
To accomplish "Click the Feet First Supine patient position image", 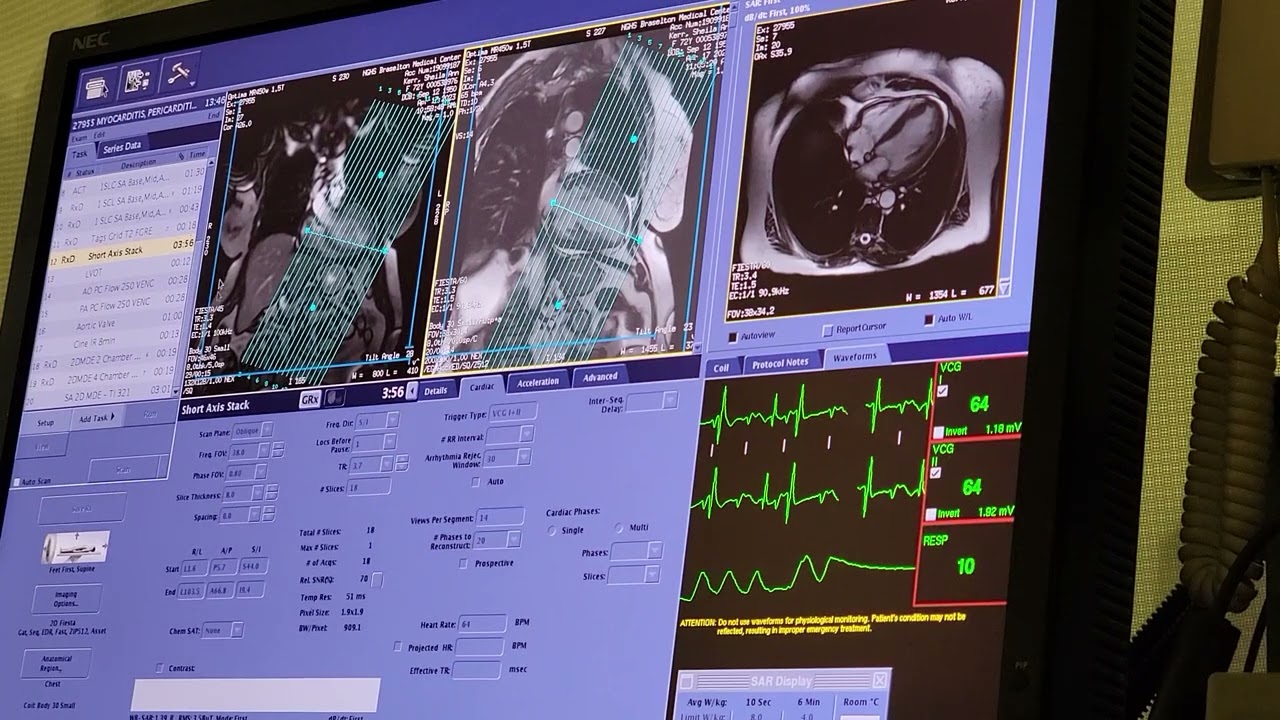I will [x=76, y=547].
